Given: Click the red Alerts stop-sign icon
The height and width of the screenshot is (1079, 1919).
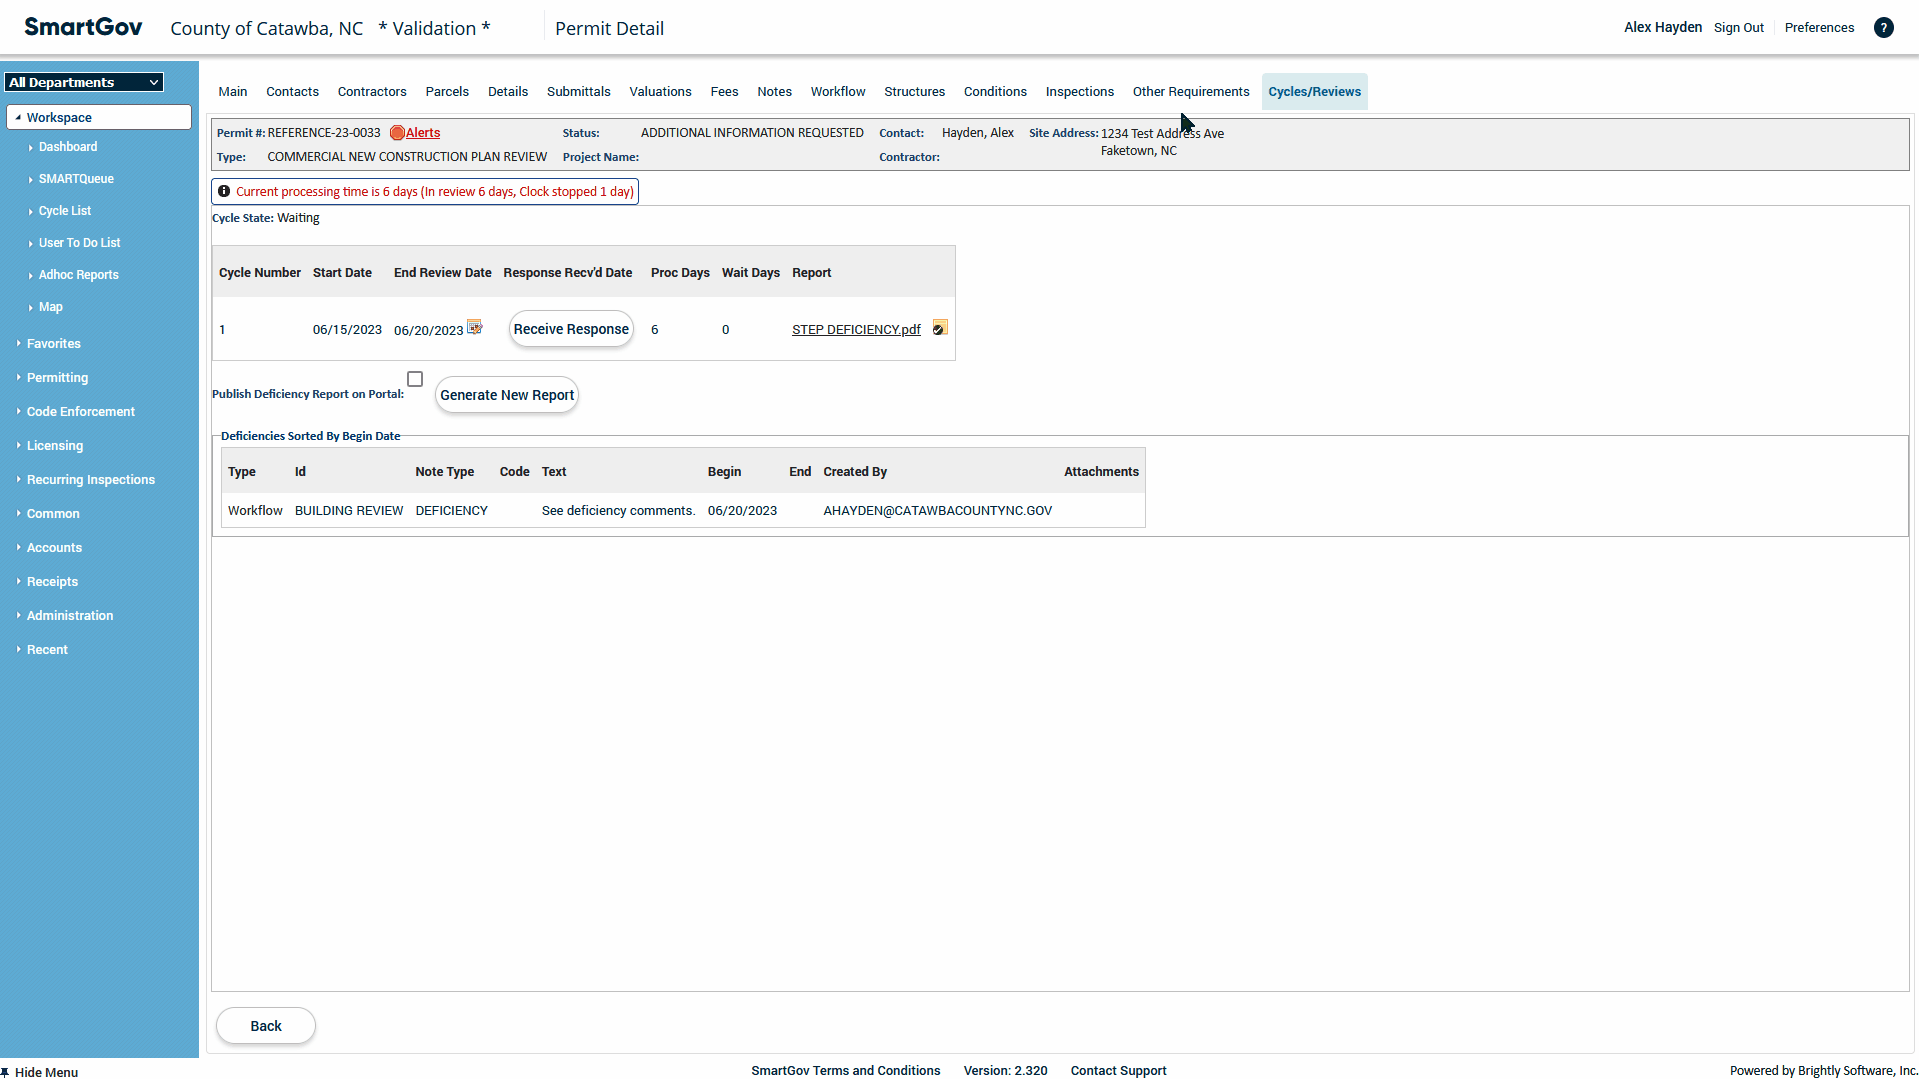Looking at the screenshot, I should pyautogui.click(x=397, y=133).
